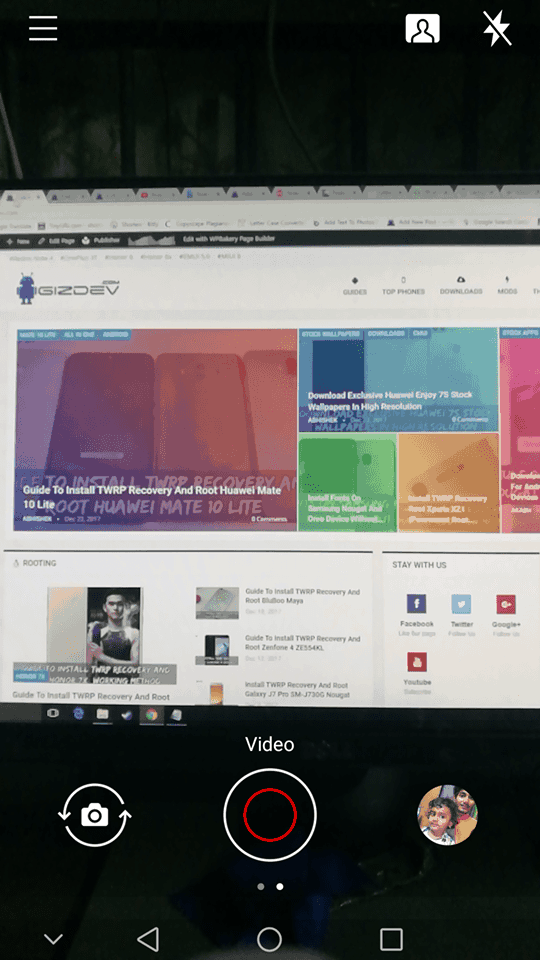This screenshot has width=540, height=960.
Task: Hide the navigation bar with the chevron
Action: 54,939
